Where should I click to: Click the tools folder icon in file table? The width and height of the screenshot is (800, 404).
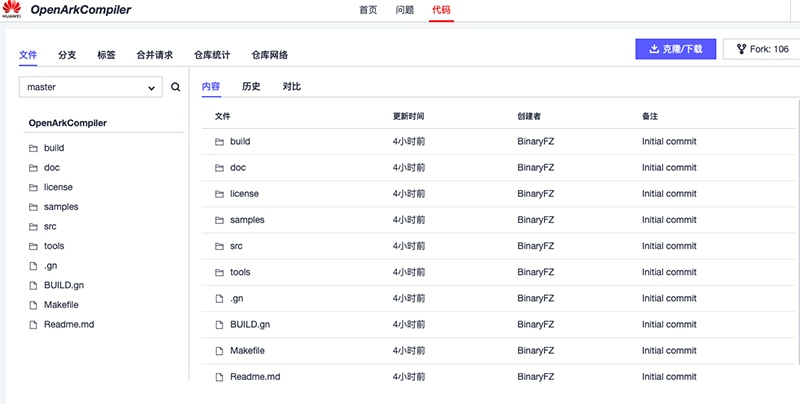click(219, 272)
